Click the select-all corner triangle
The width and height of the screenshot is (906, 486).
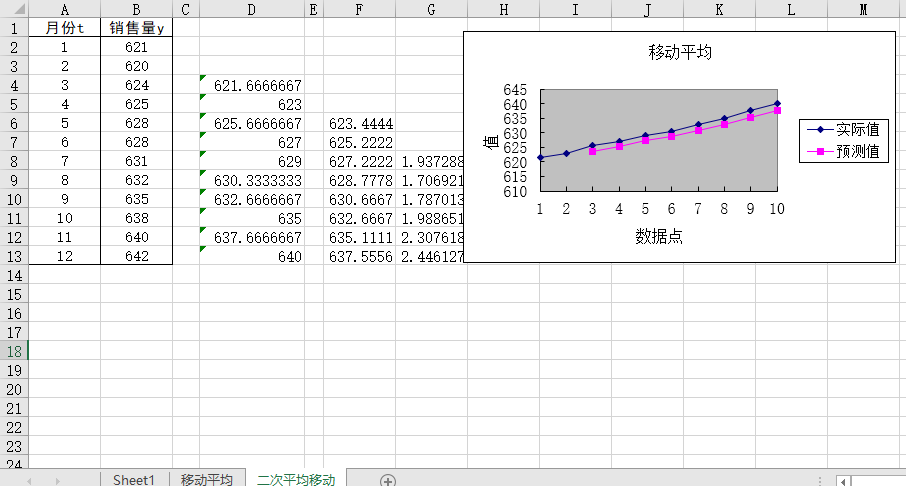click(x=14, y=9)
